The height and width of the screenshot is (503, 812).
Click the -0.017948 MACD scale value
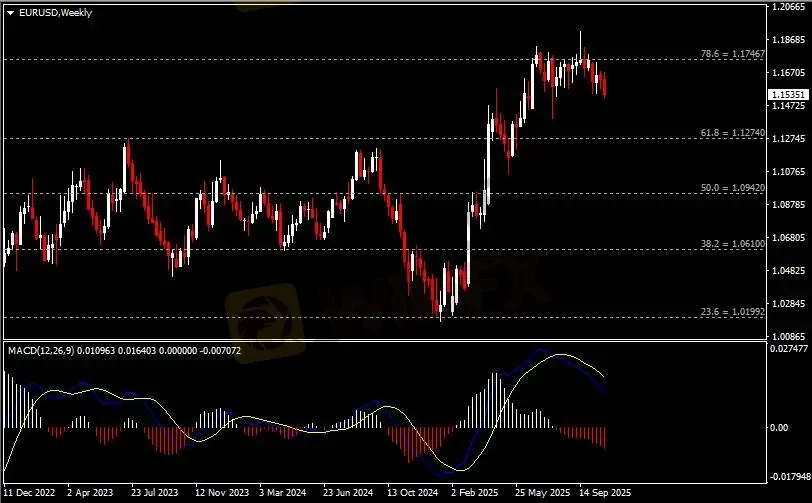point(787,476)
